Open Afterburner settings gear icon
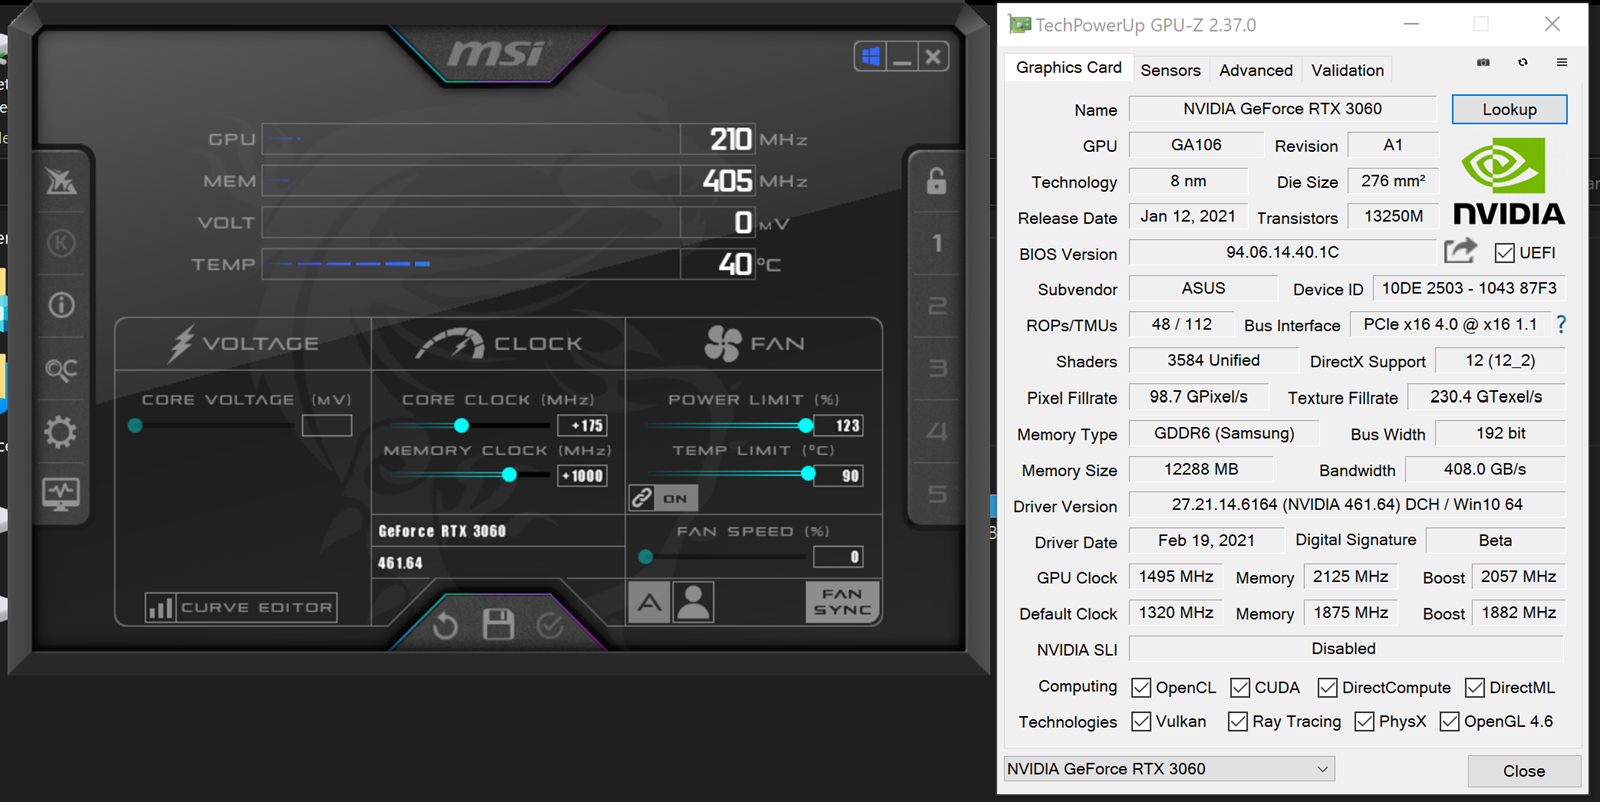 tap(61, 432)
